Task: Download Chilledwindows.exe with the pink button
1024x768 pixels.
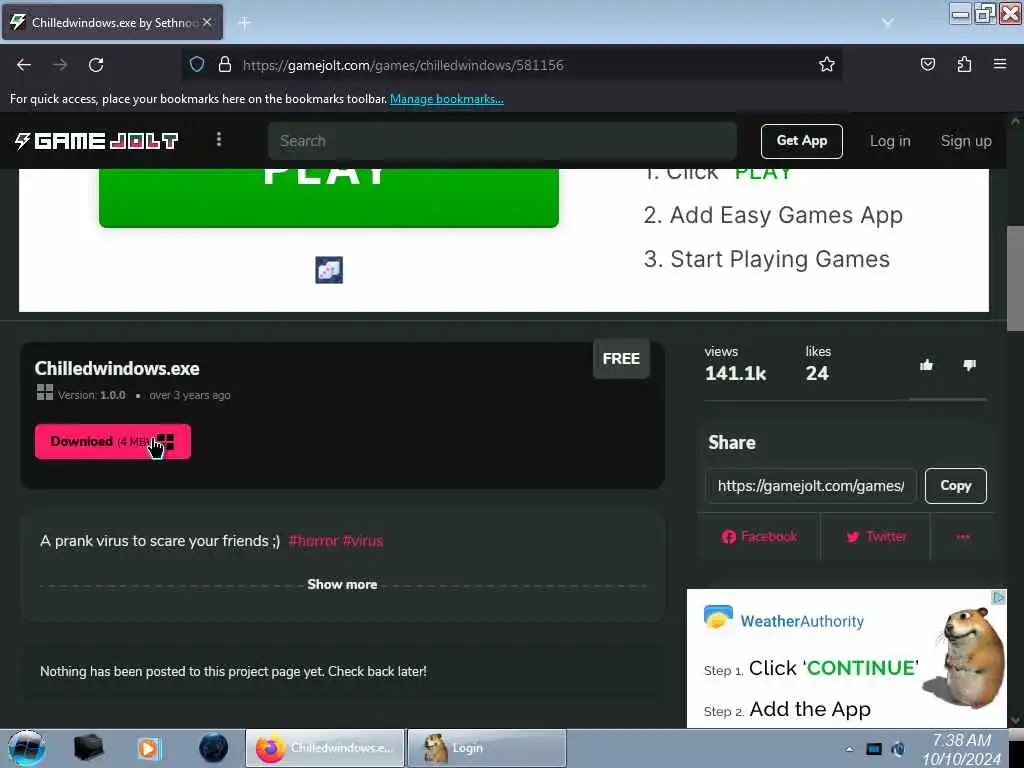Action: point(113,441)
